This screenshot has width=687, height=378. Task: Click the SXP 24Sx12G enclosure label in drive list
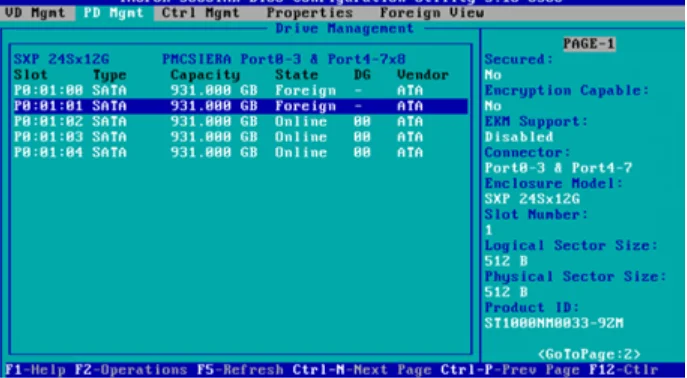point(61,59)
